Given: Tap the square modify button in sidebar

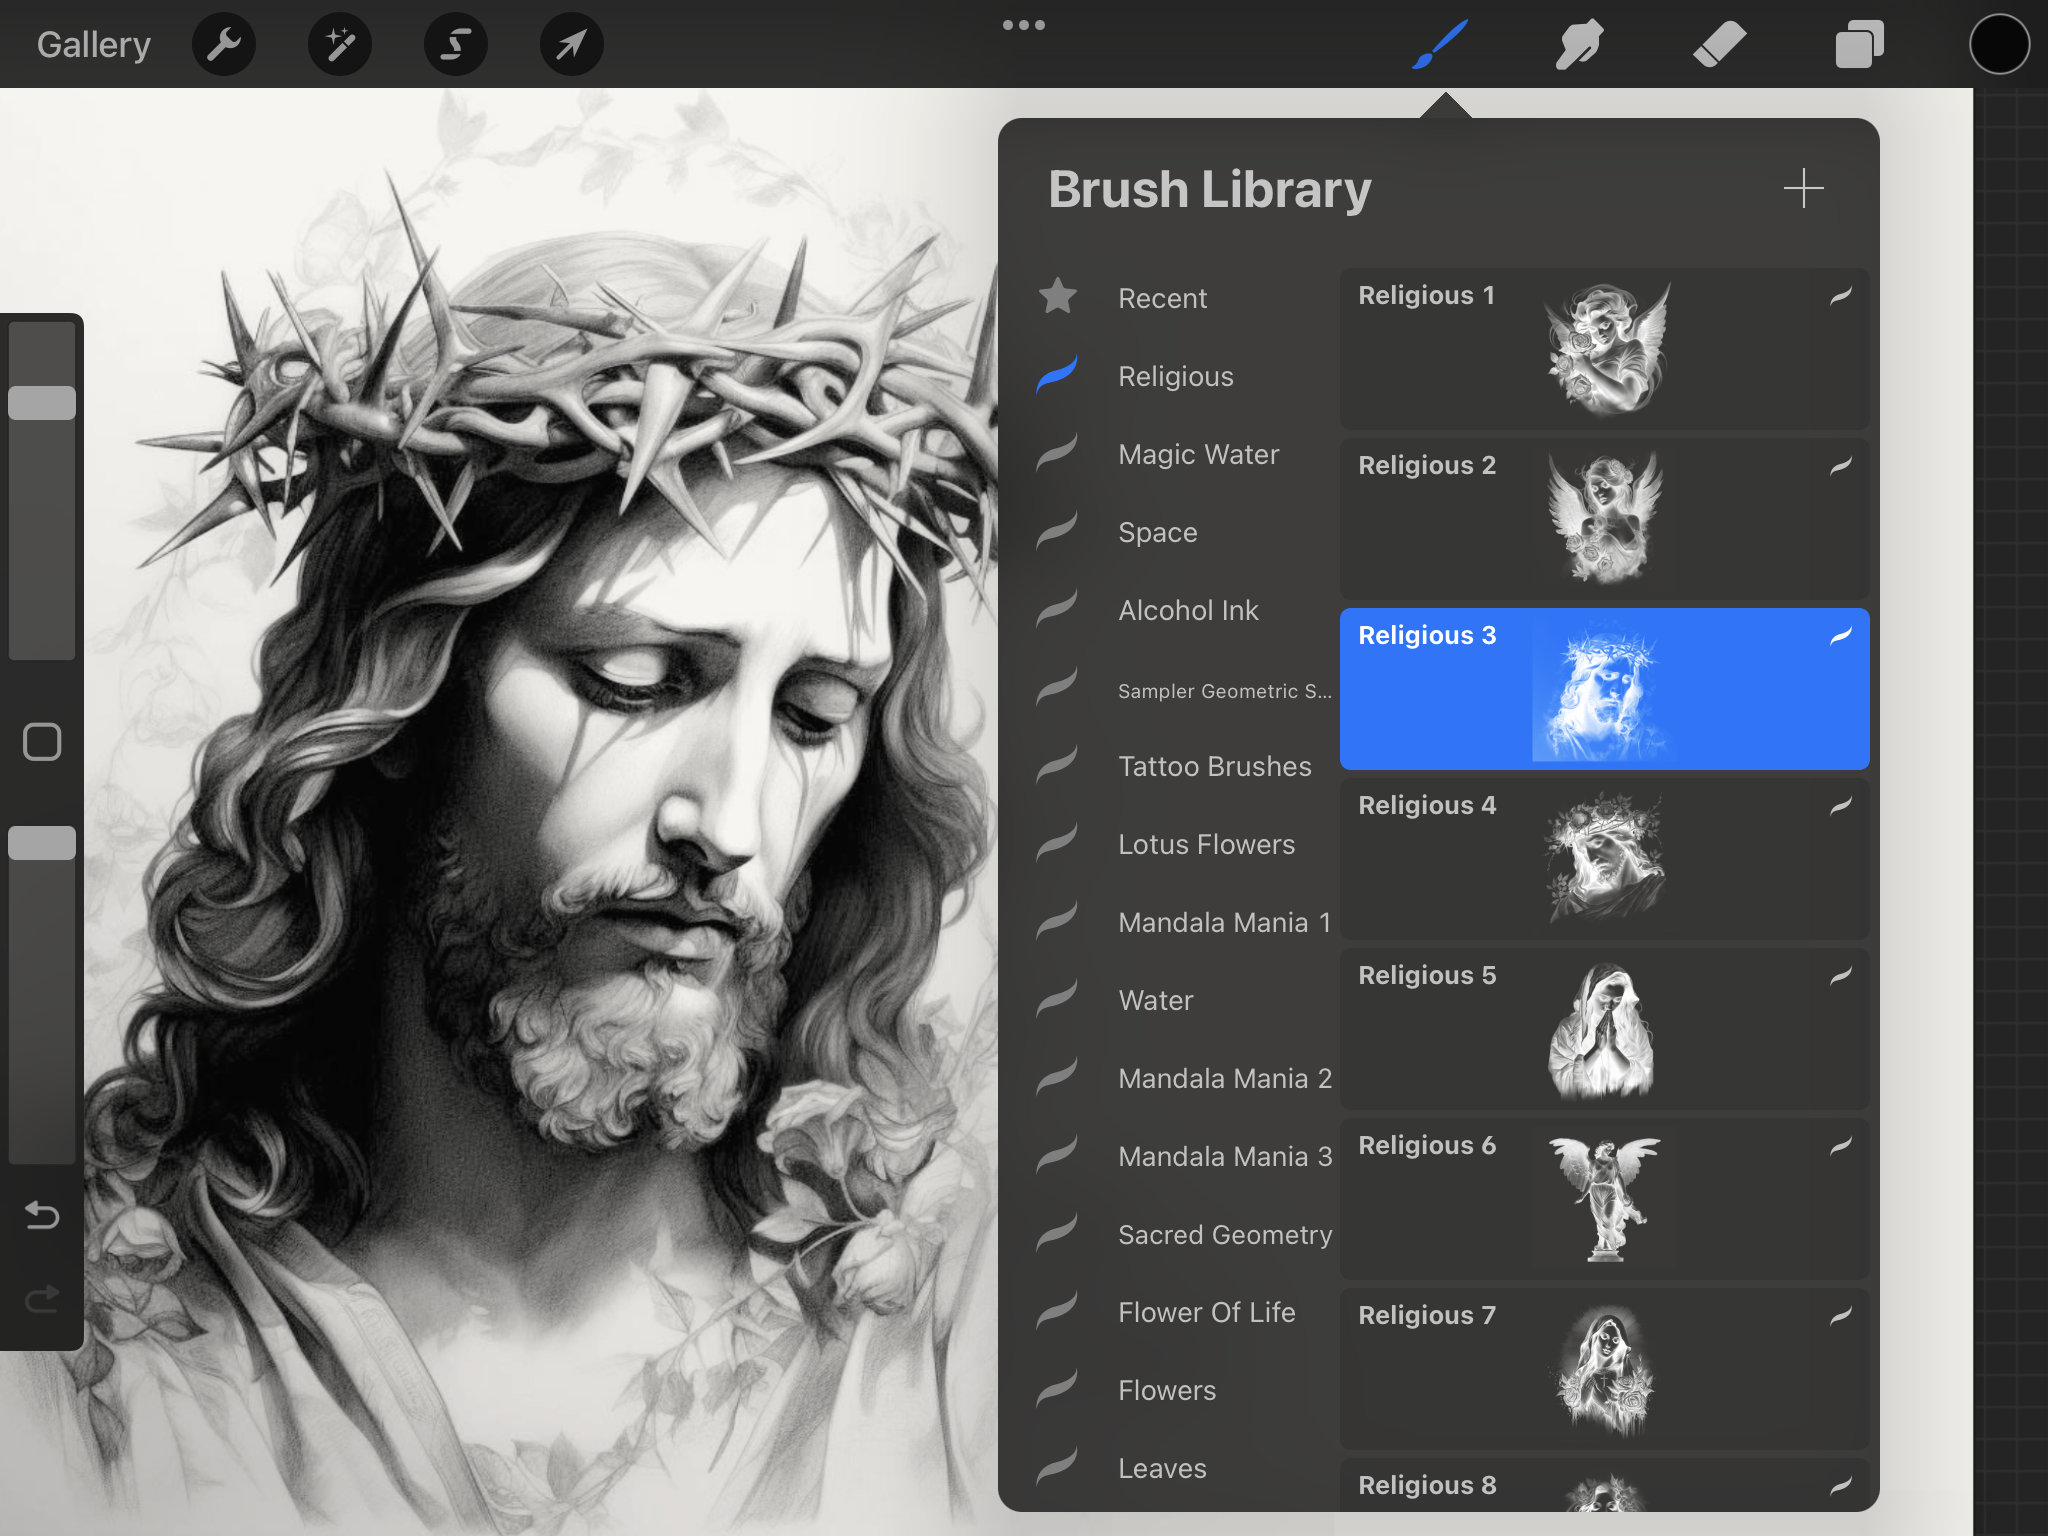Looking at the screenshot, I should [42, 742].
